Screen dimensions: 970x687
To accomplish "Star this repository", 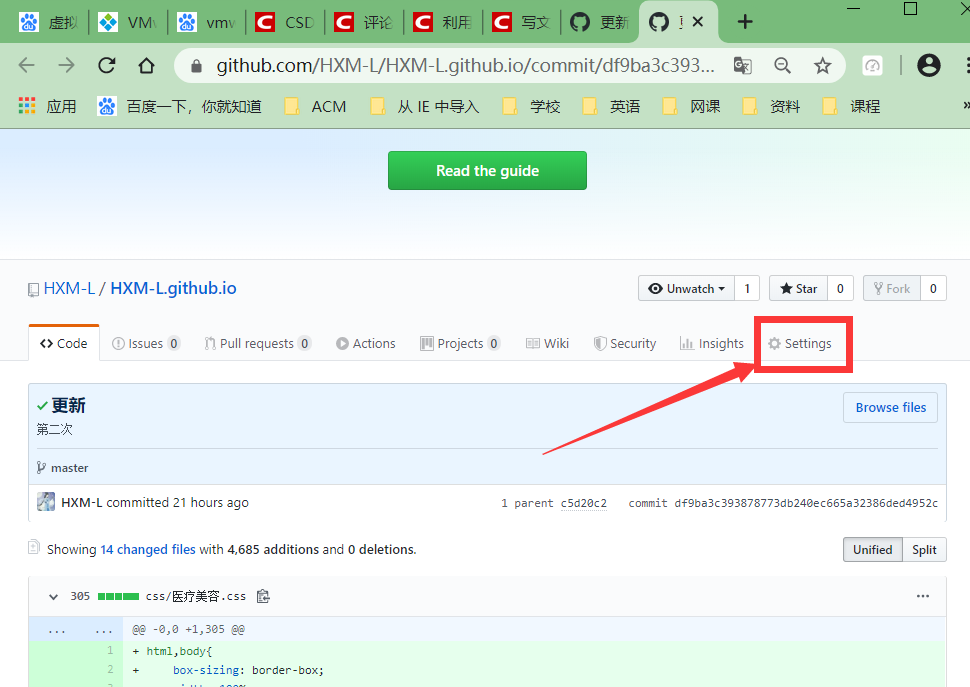I will tap(798, 289).
